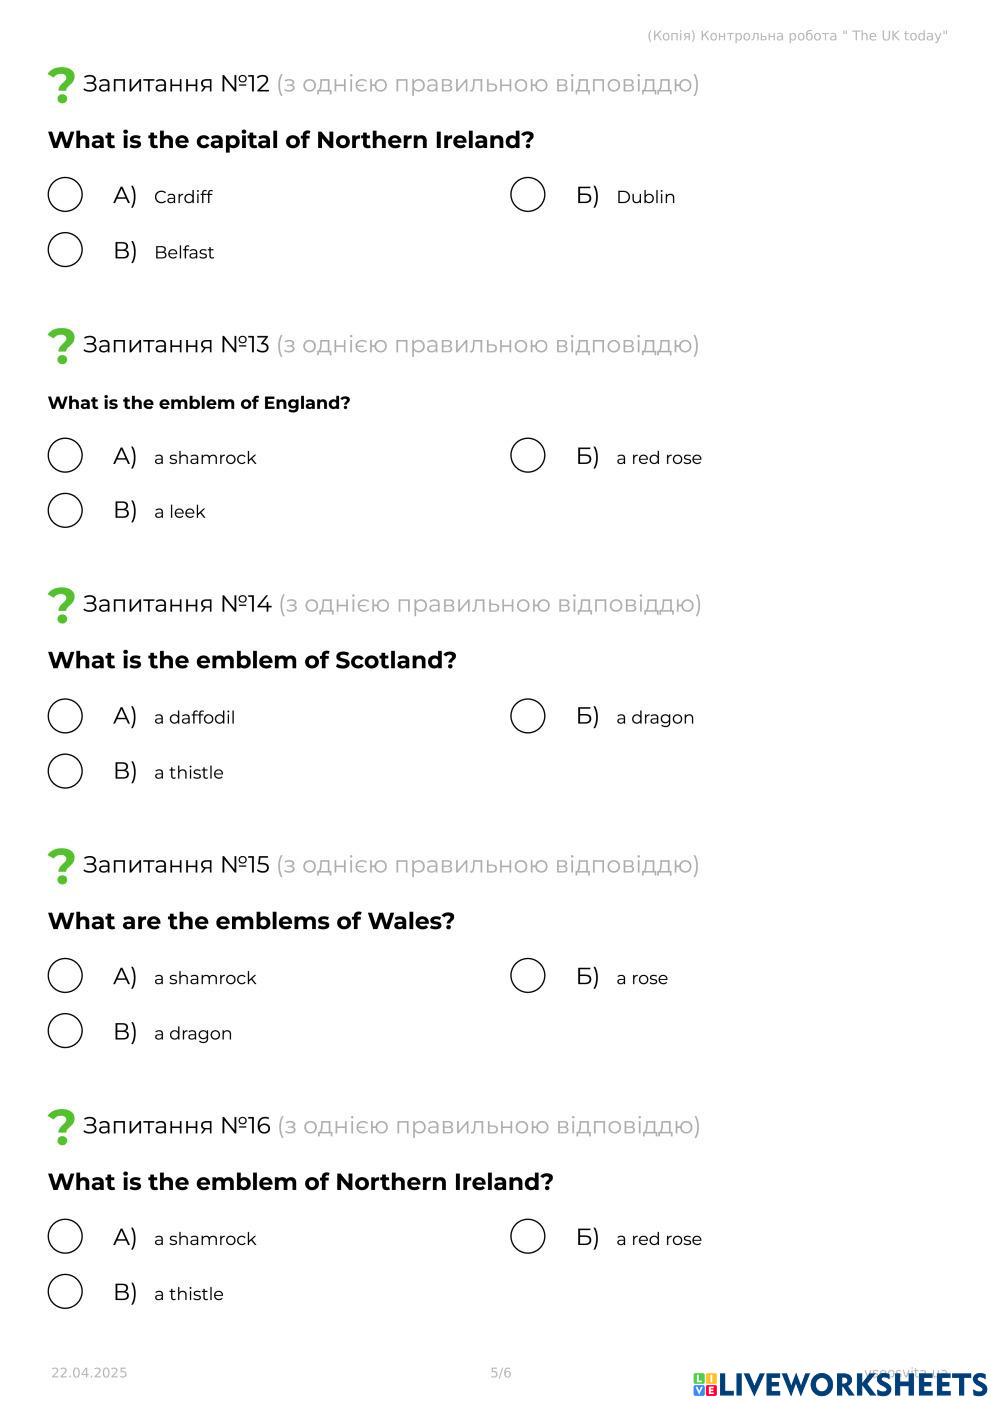1000x1409 pixels.
Task: Choose 'a leek' option in question 13
Action: (x=65, y=510)
